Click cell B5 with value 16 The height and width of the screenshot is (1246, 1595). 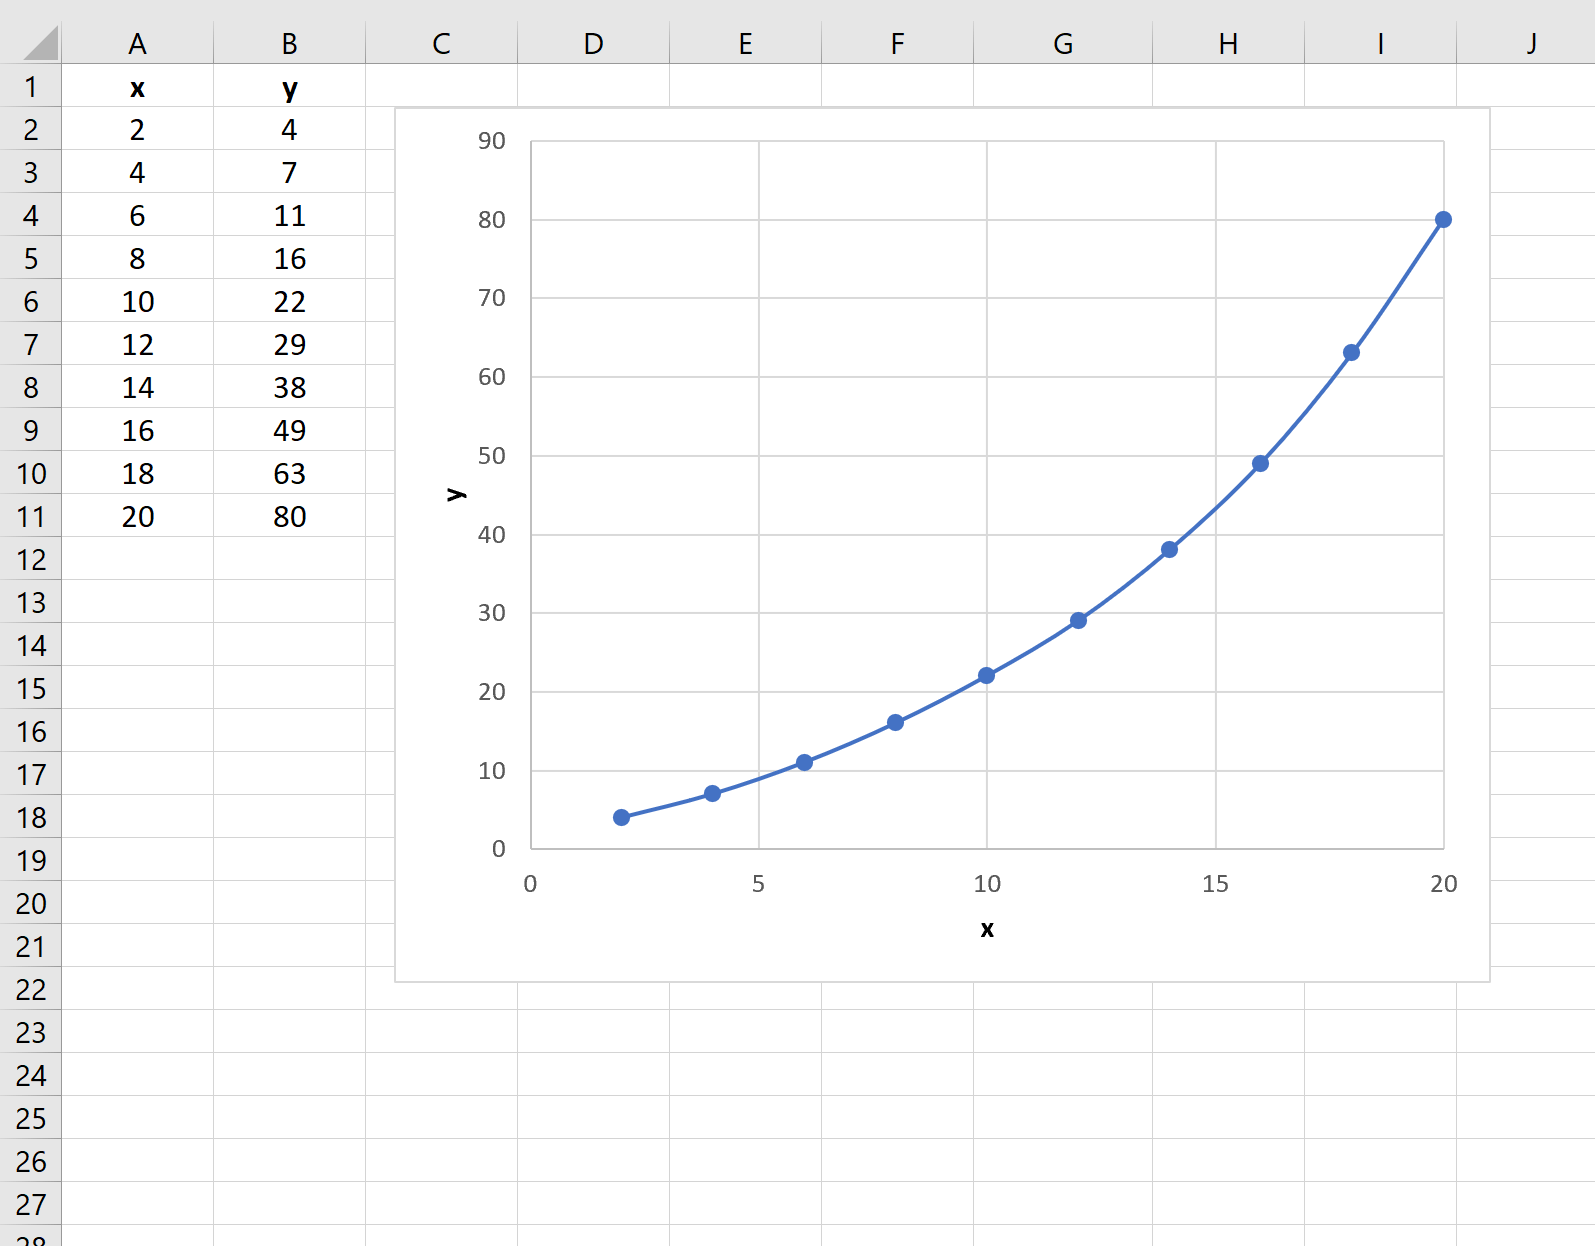[x=290, y=258]
